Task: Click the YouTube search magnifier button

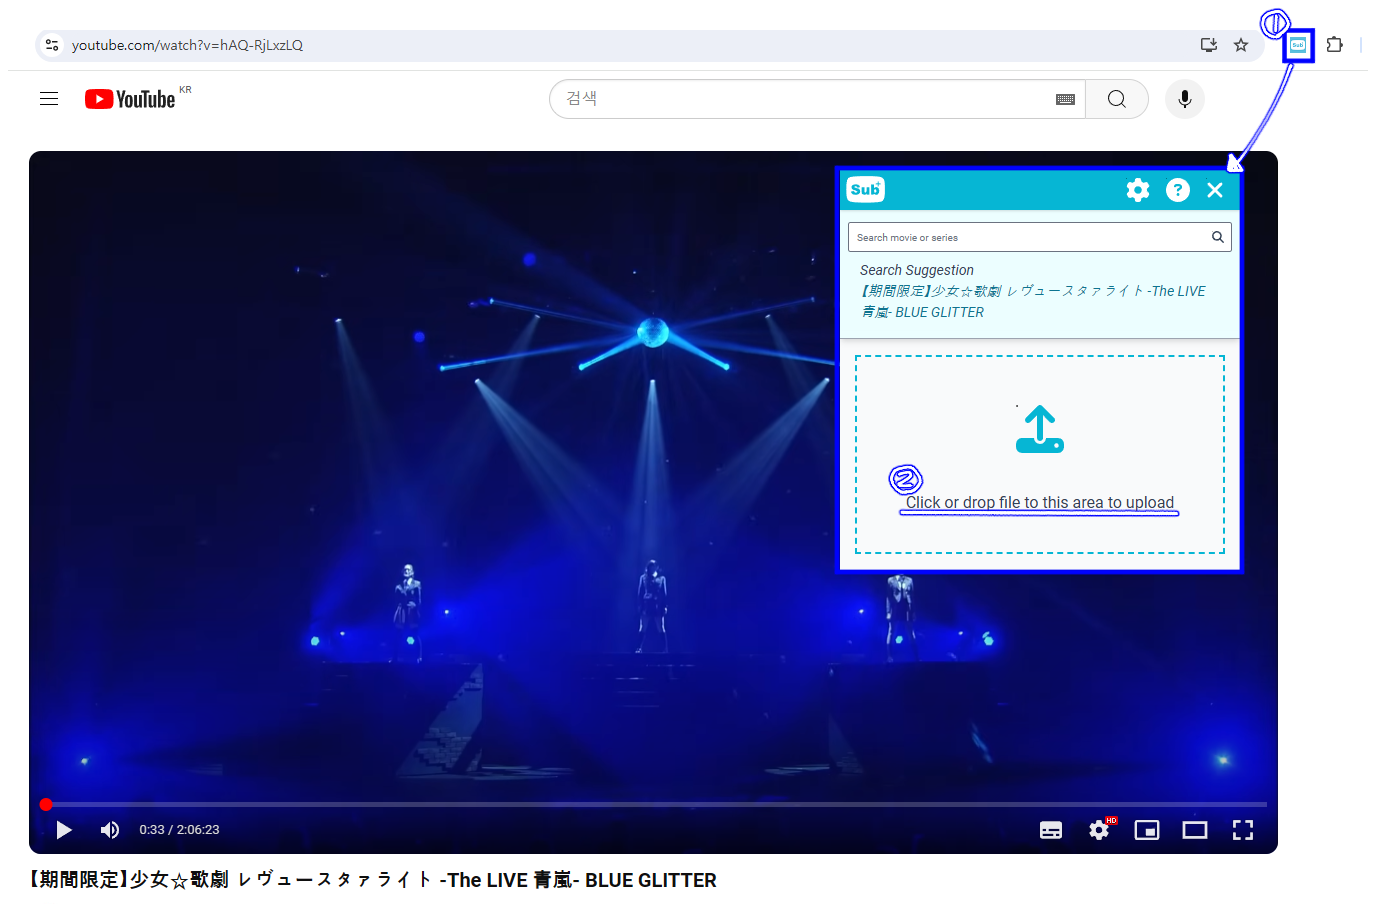Action: (x=1117, y=99)
